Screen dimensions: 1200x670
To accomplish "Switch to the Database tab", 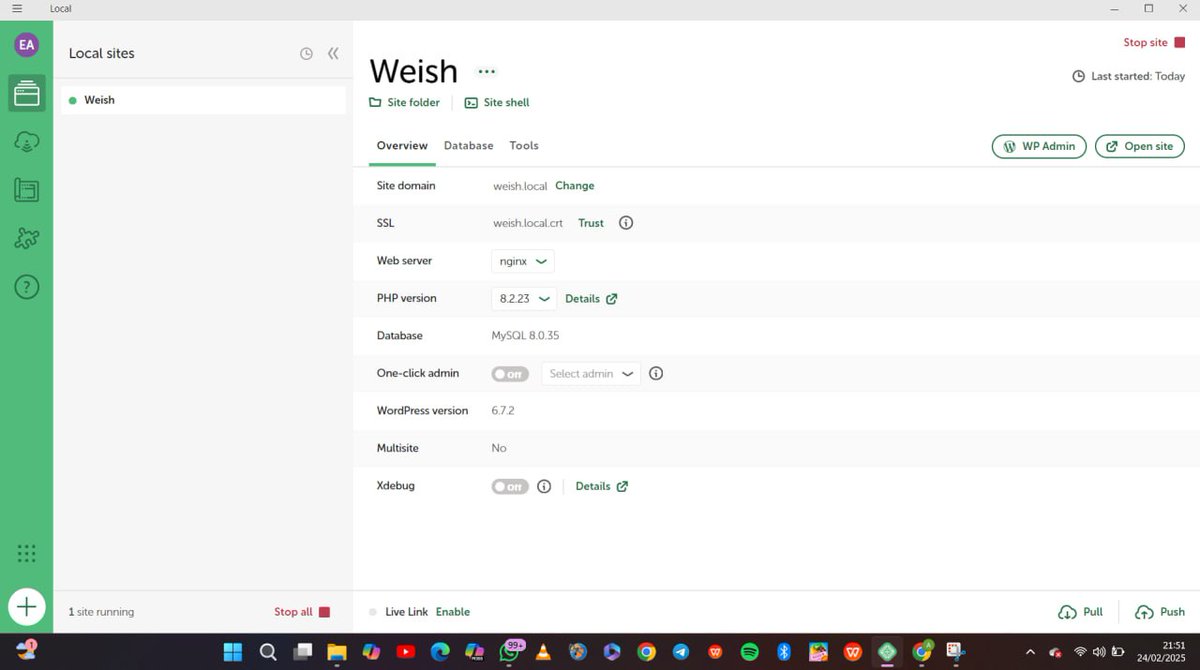I will [469, 146].
